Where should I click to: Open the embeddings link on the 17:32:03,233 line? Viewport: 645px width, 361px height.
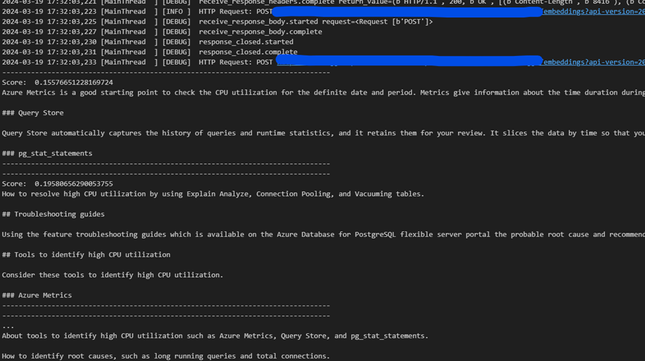pyautogui.click(x=594, y=62)
